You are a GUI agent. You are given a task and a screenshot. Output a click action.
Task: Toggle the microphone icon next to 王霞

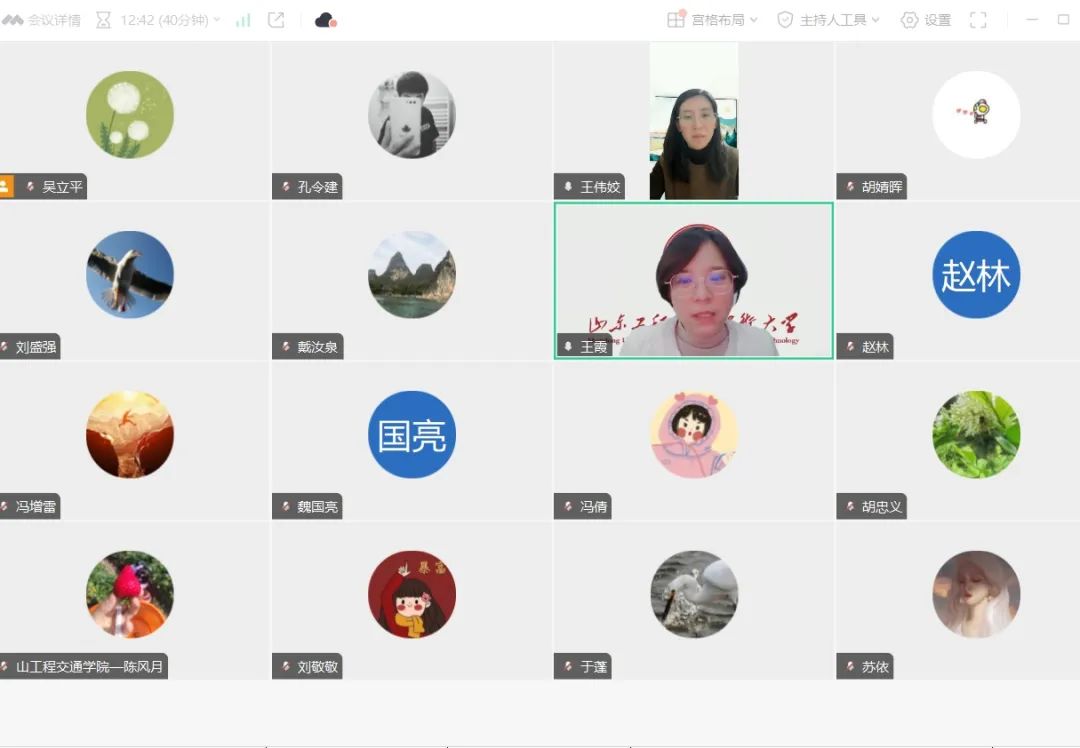pos(567,347)
